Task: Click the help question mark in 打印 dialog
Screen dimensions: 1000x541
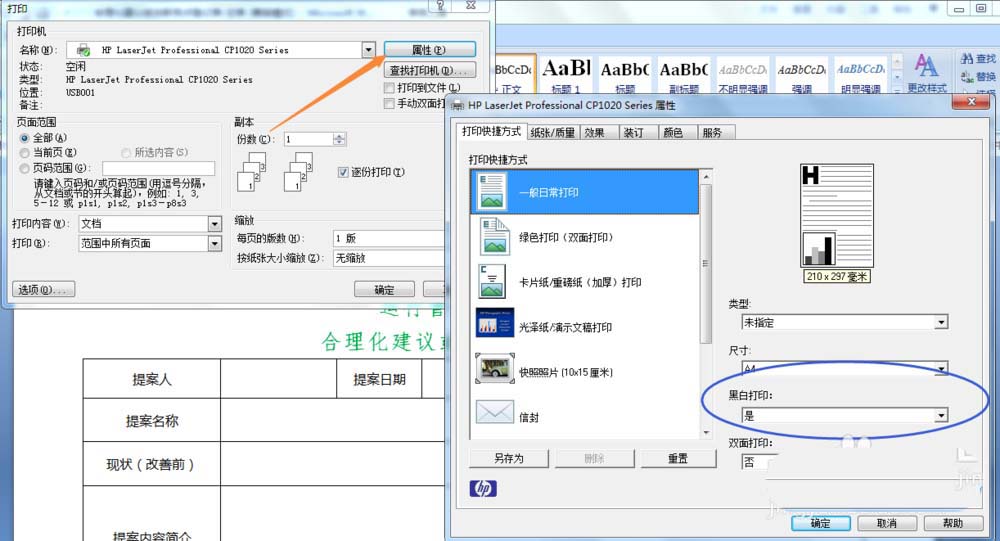Action: (440, 5)
